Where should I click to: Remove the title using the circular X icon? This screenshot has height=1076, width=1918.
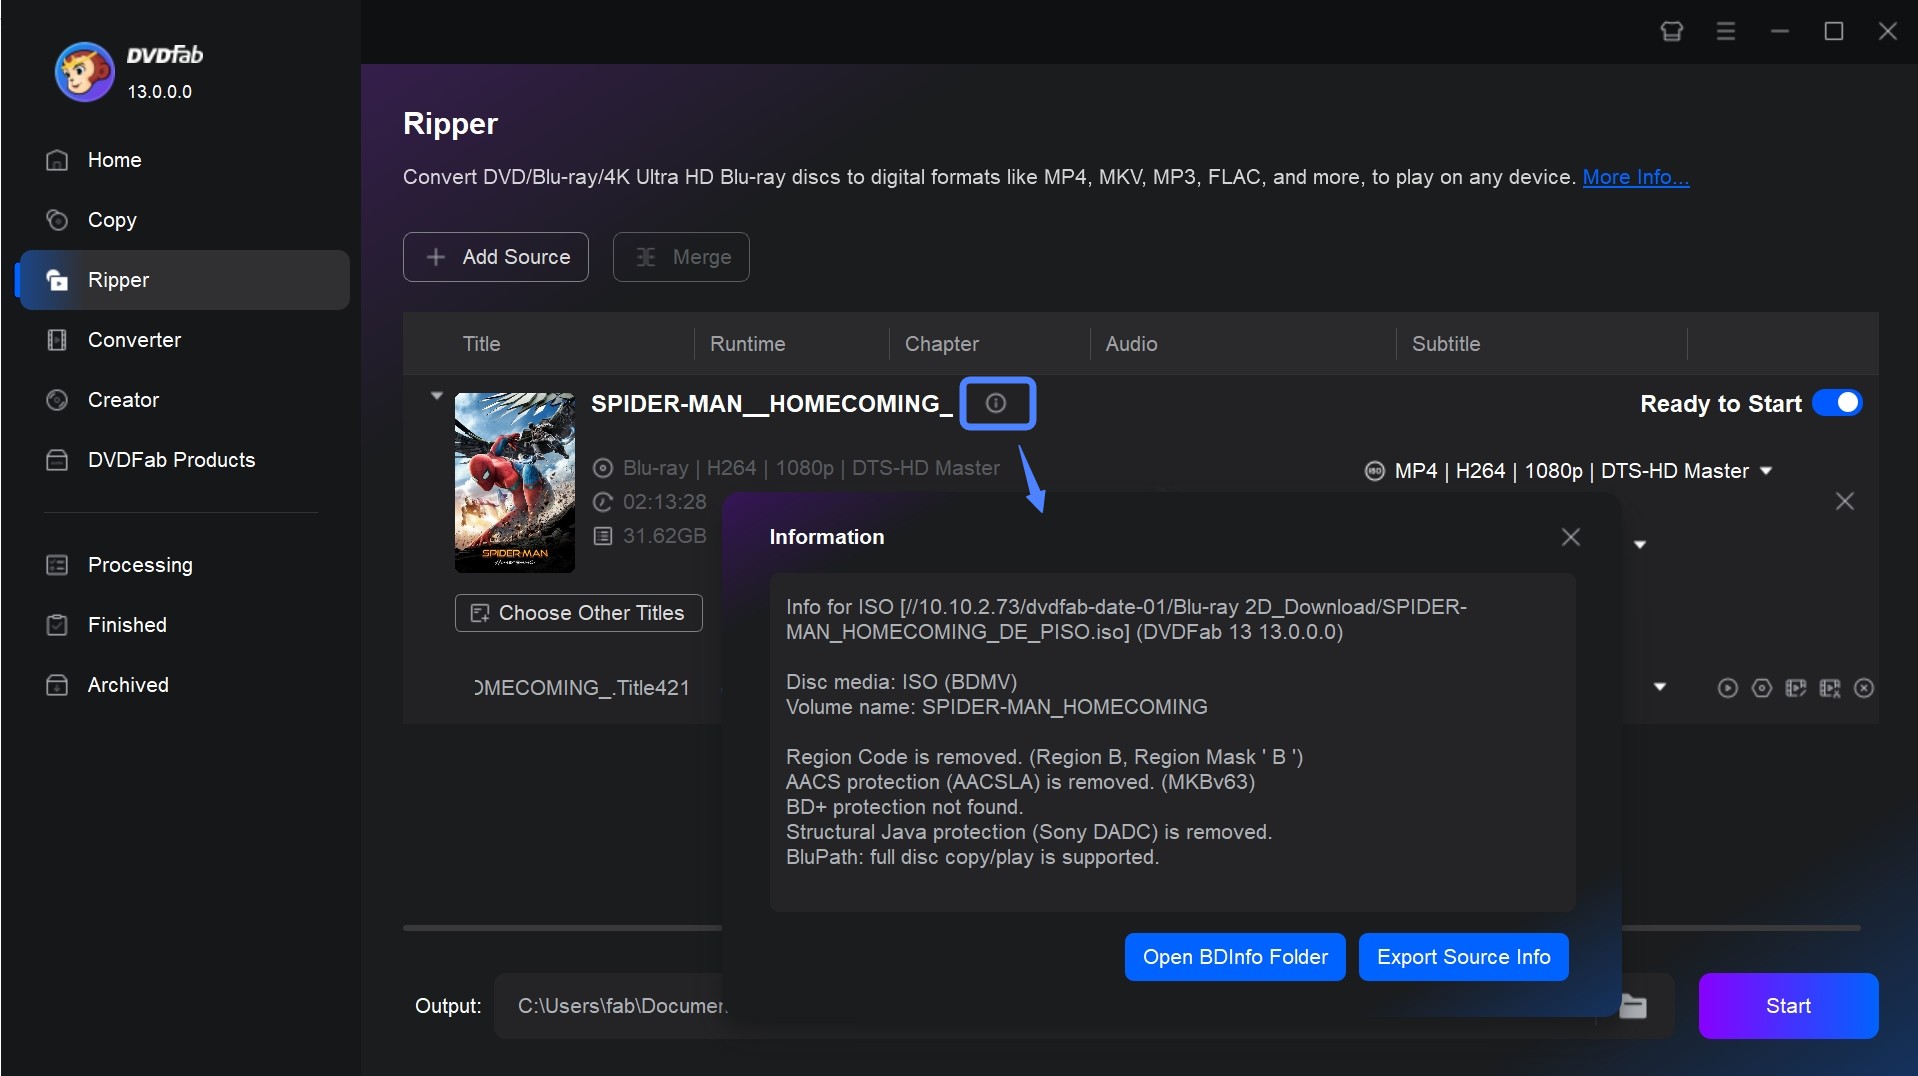tap(1865, 688)
